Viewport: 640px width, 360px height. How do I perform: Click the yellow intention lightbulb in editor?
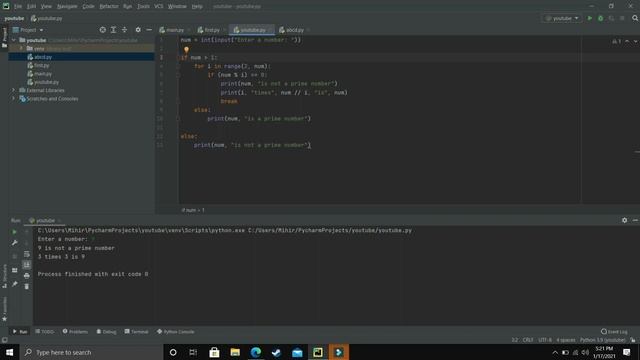pos(186,50)
